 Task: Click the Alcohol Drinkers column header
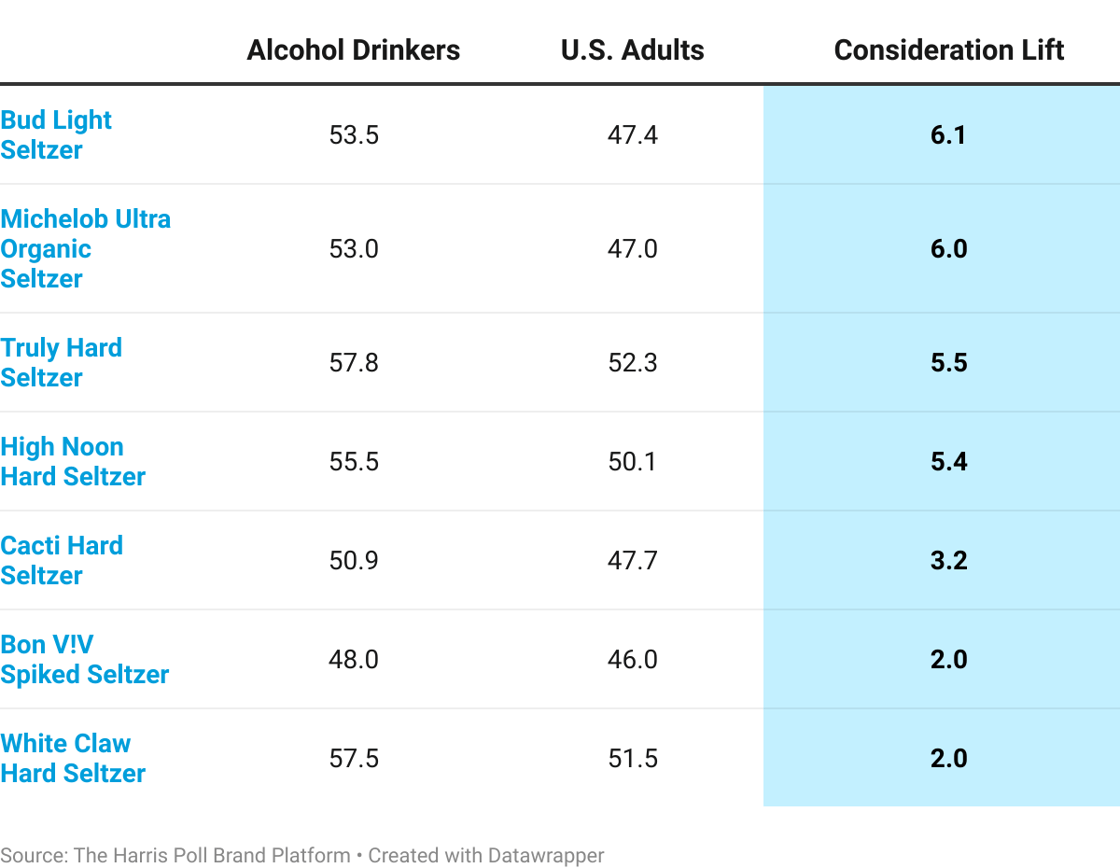pyautogui.click(x=353, y=50)
